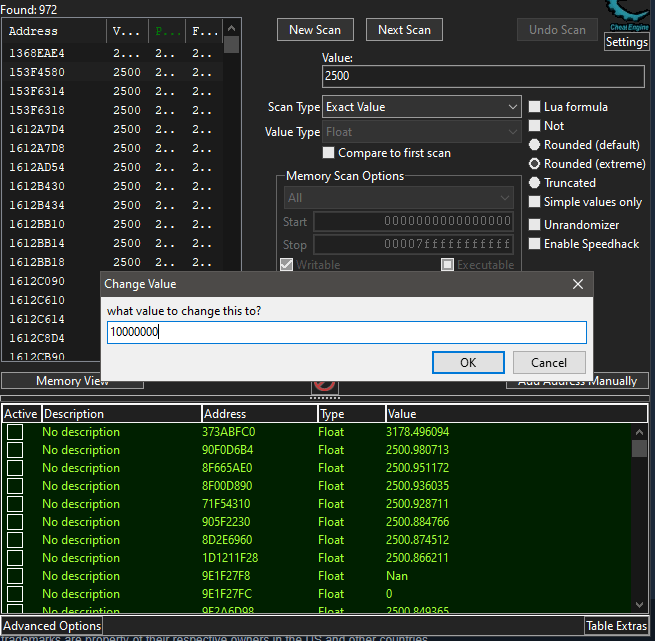
Task: Select found address 1612BB10
Action: 37,224
